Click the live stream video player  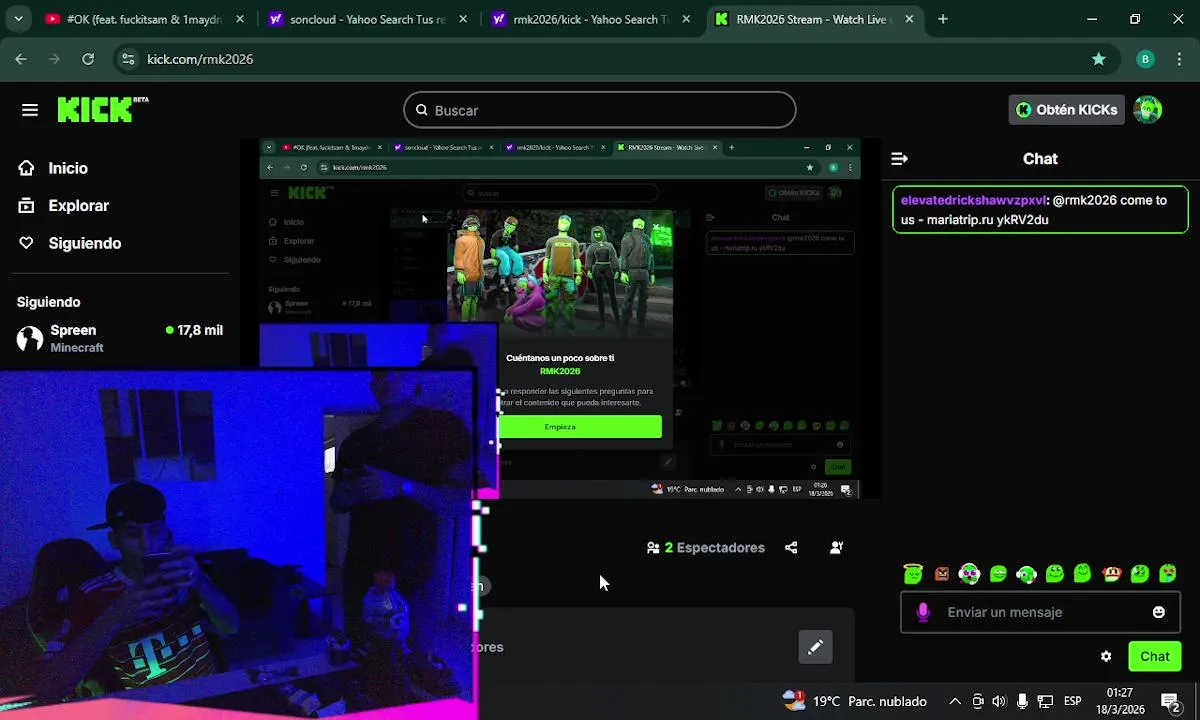(x=560, y=318)
